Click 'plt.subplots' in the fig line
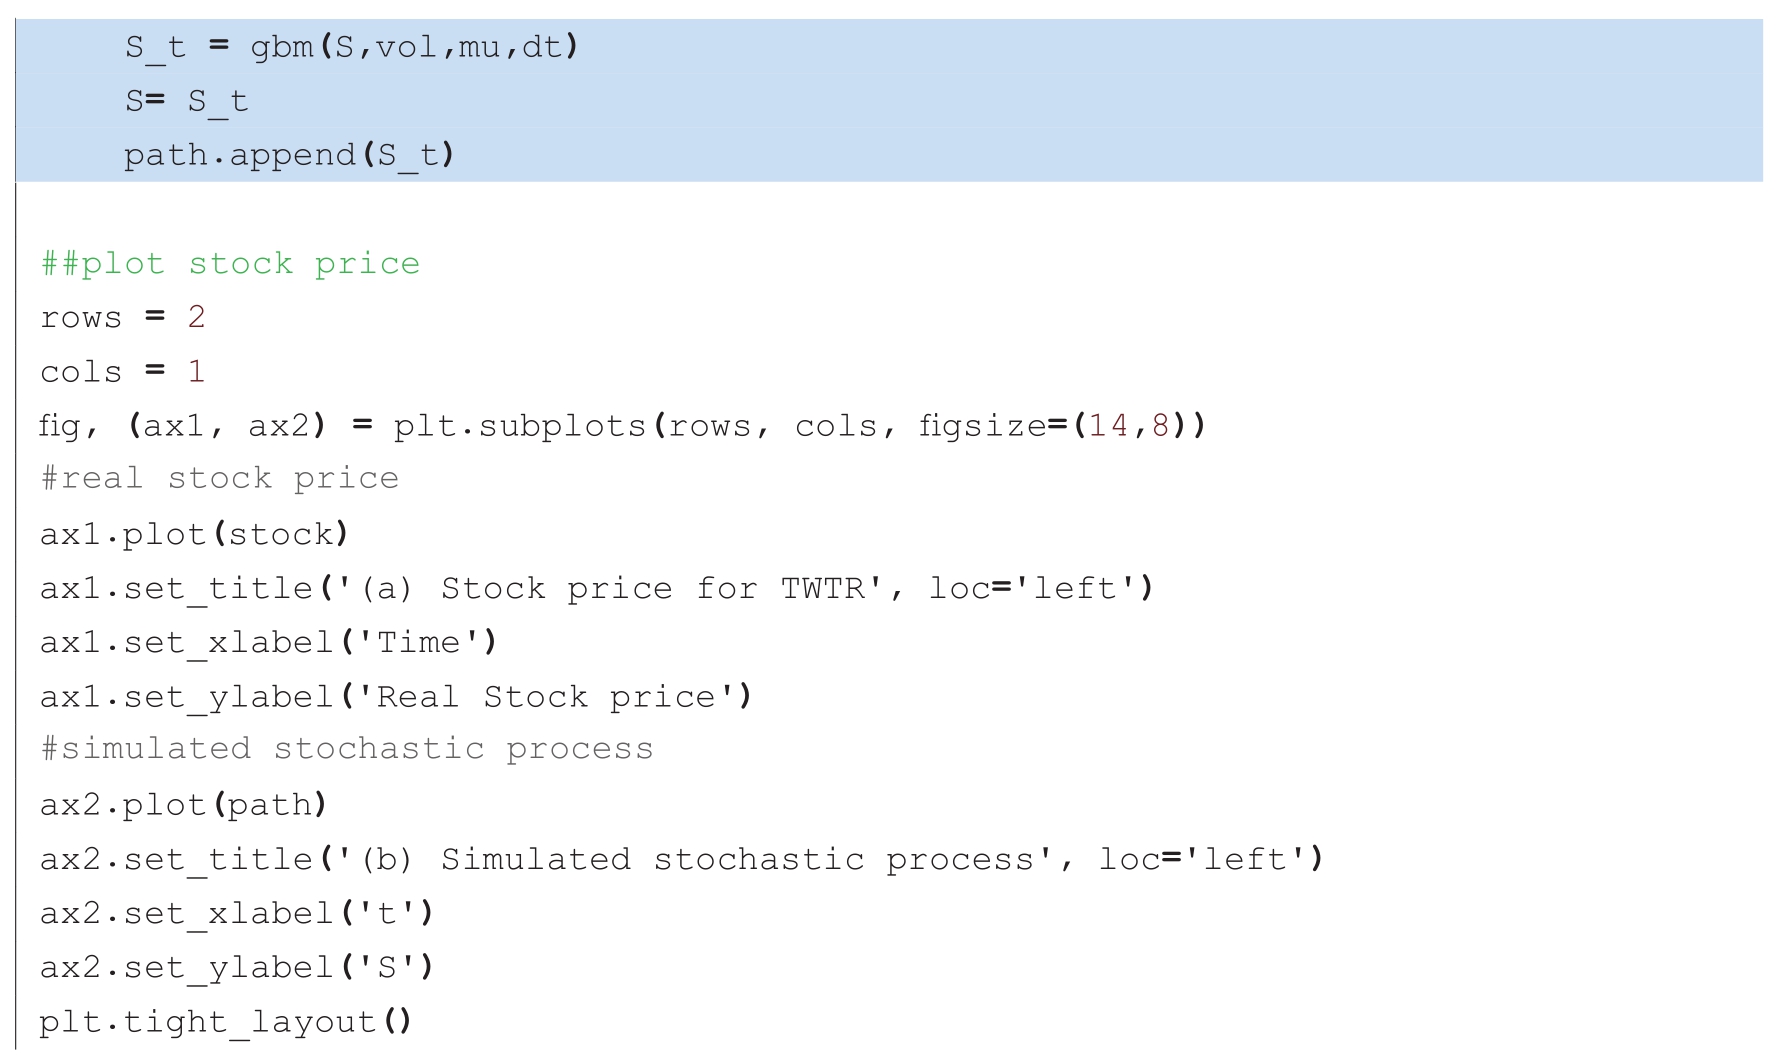Screen dimensions: 1783x1056 (520, 426)
